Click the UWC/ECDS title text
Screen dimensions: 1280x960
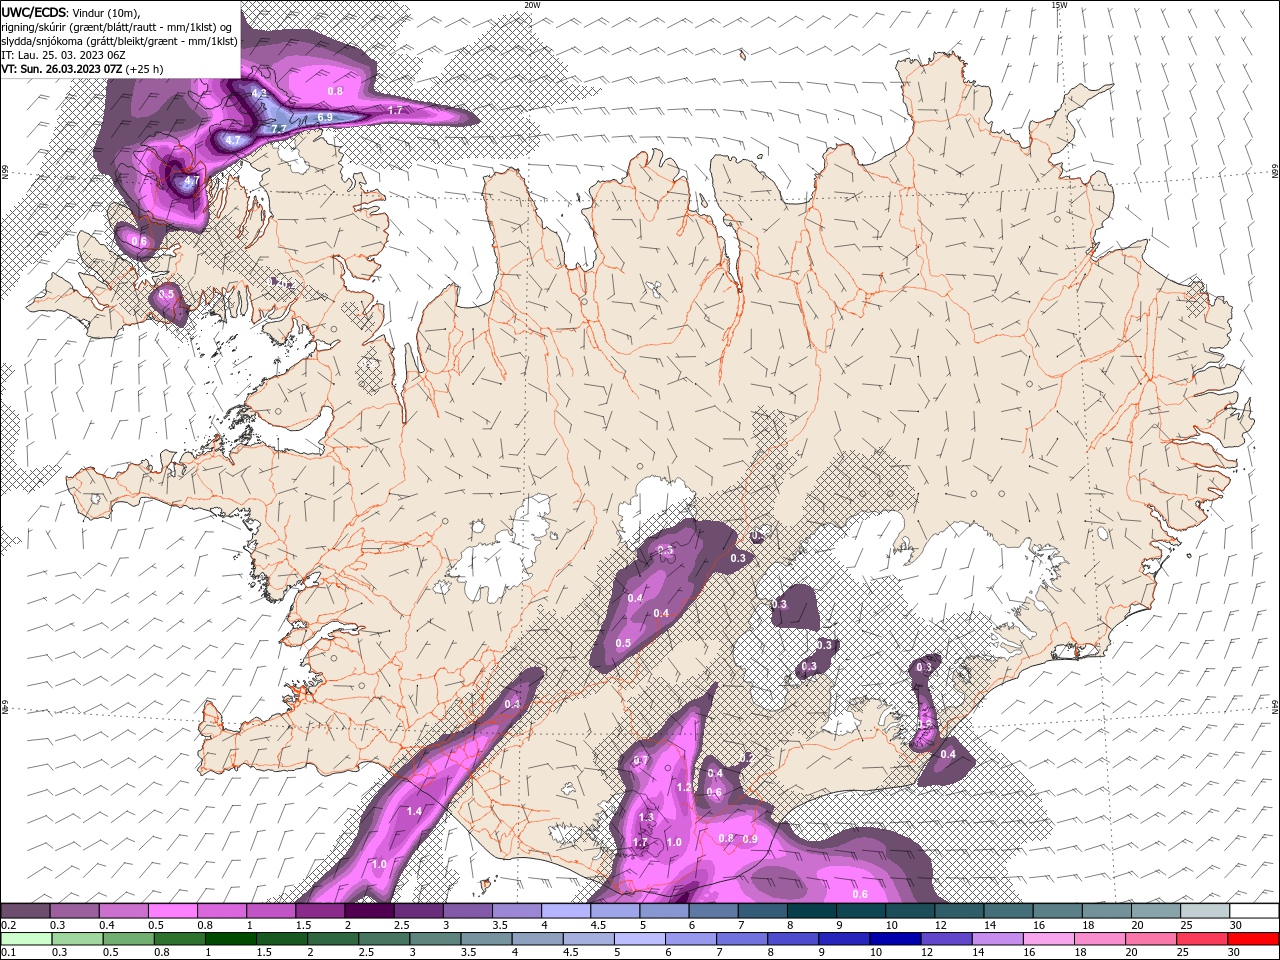pyautogui.click(x=34, y=12)
